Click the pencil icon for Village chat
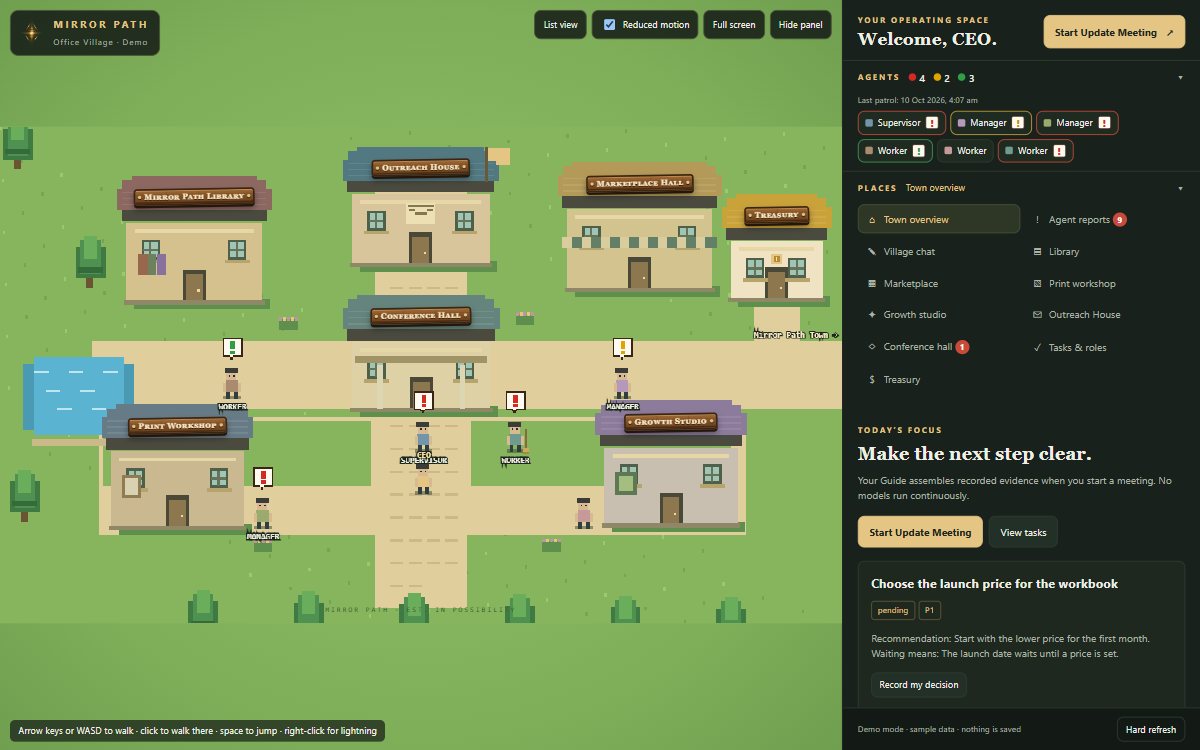 [872, 252]
